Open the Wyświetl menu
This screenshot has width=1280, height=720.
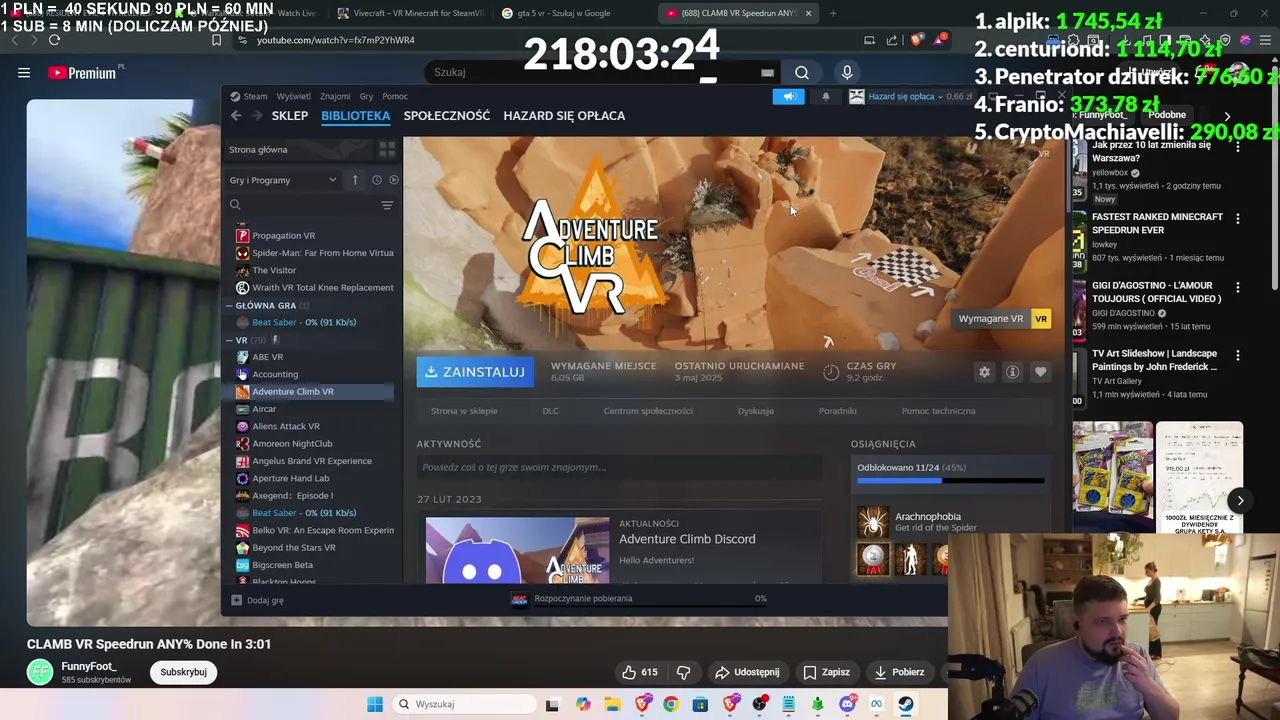point(293,96)
